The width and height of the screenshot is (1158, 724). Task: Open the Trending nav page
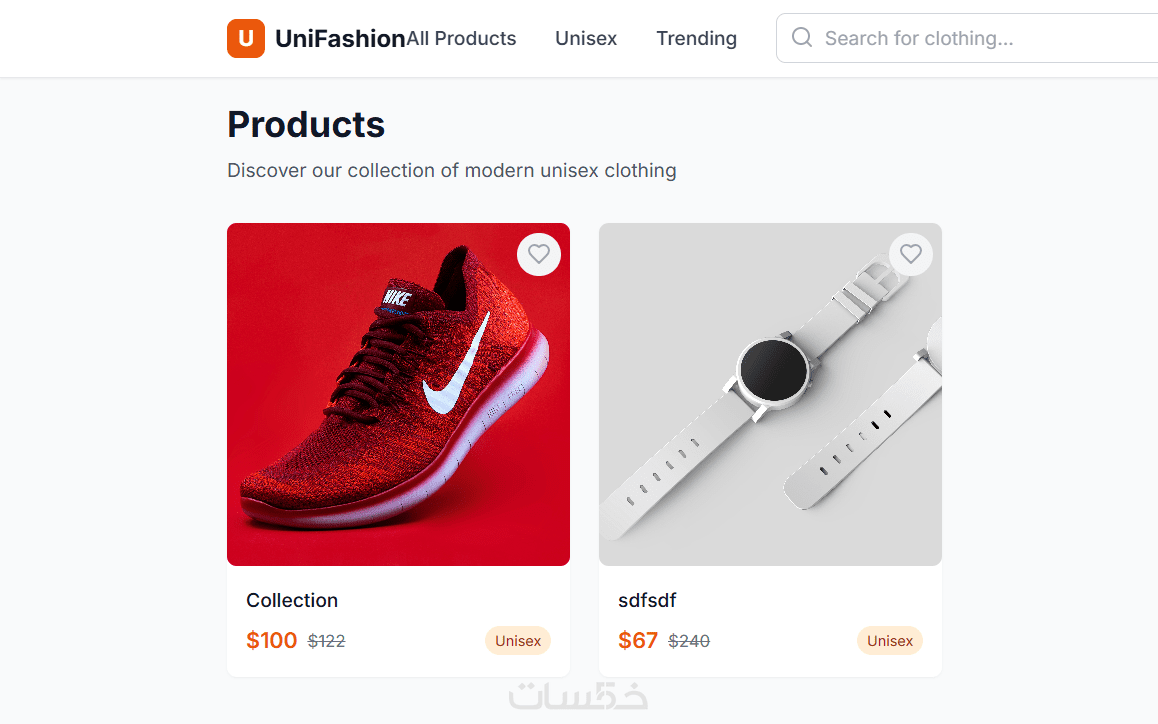click(696, 39)
